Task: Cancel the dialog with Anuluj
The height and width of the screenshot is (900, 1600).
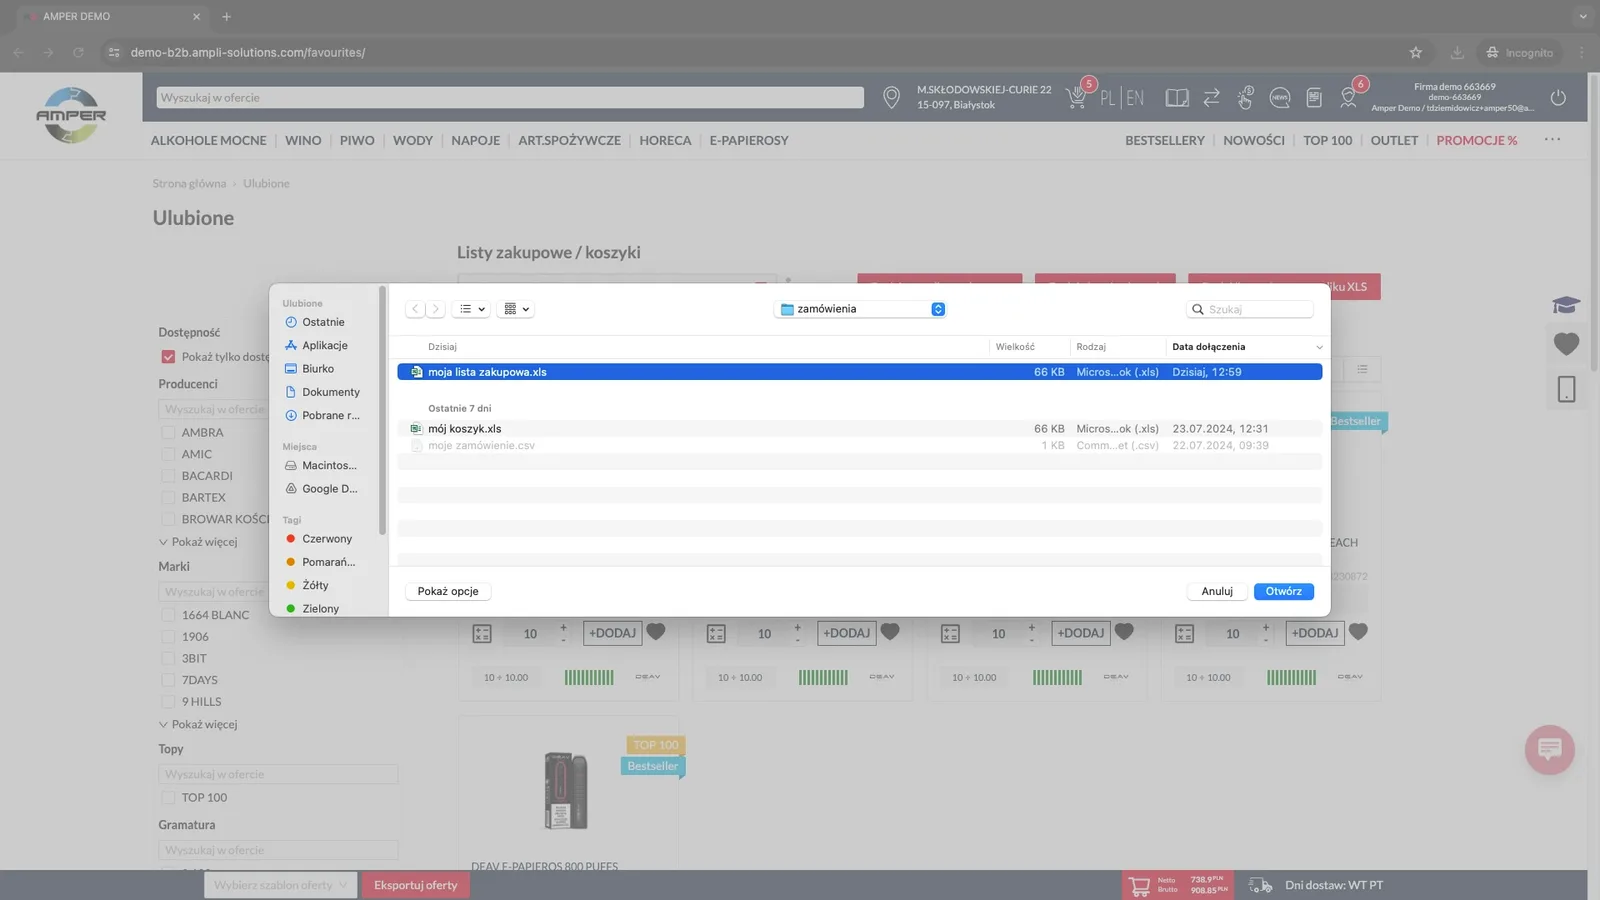Action: click(x=1217, y=591)
